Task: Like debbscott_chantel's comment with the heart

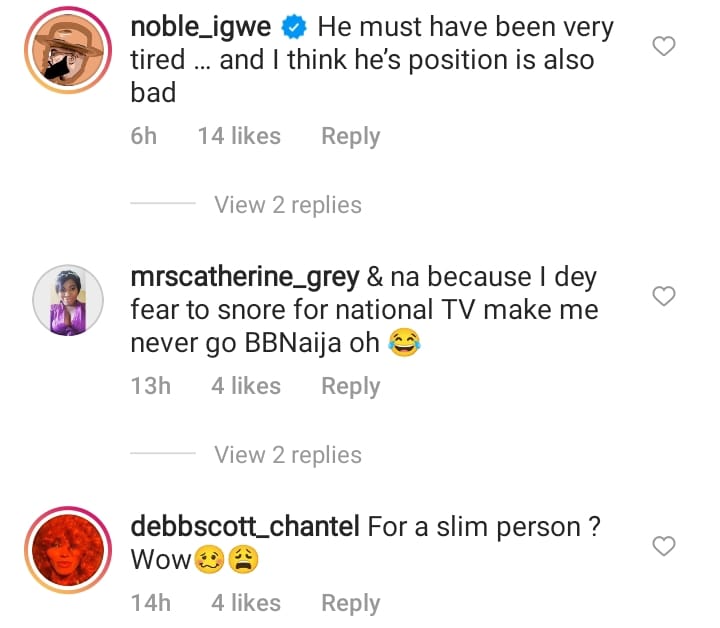Action: click(664, 545)
